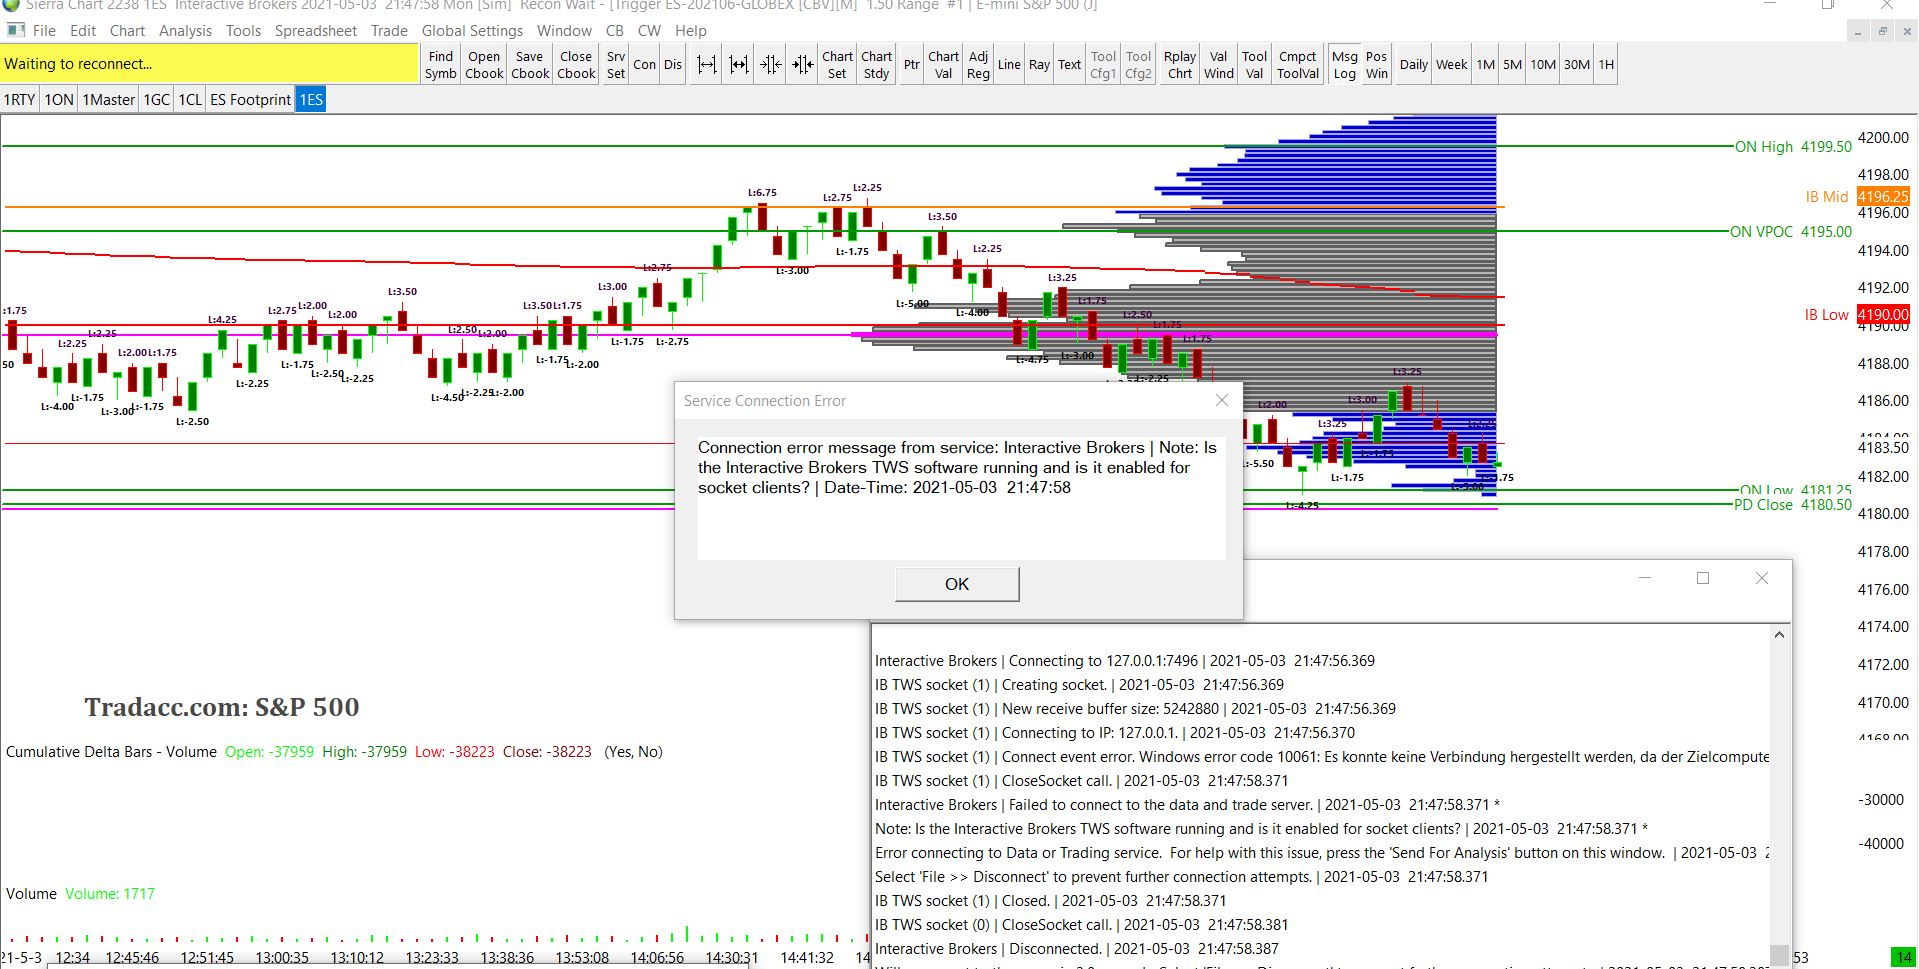
Task: Click the Waiting to reconnect status field
Action: [209, 64]
